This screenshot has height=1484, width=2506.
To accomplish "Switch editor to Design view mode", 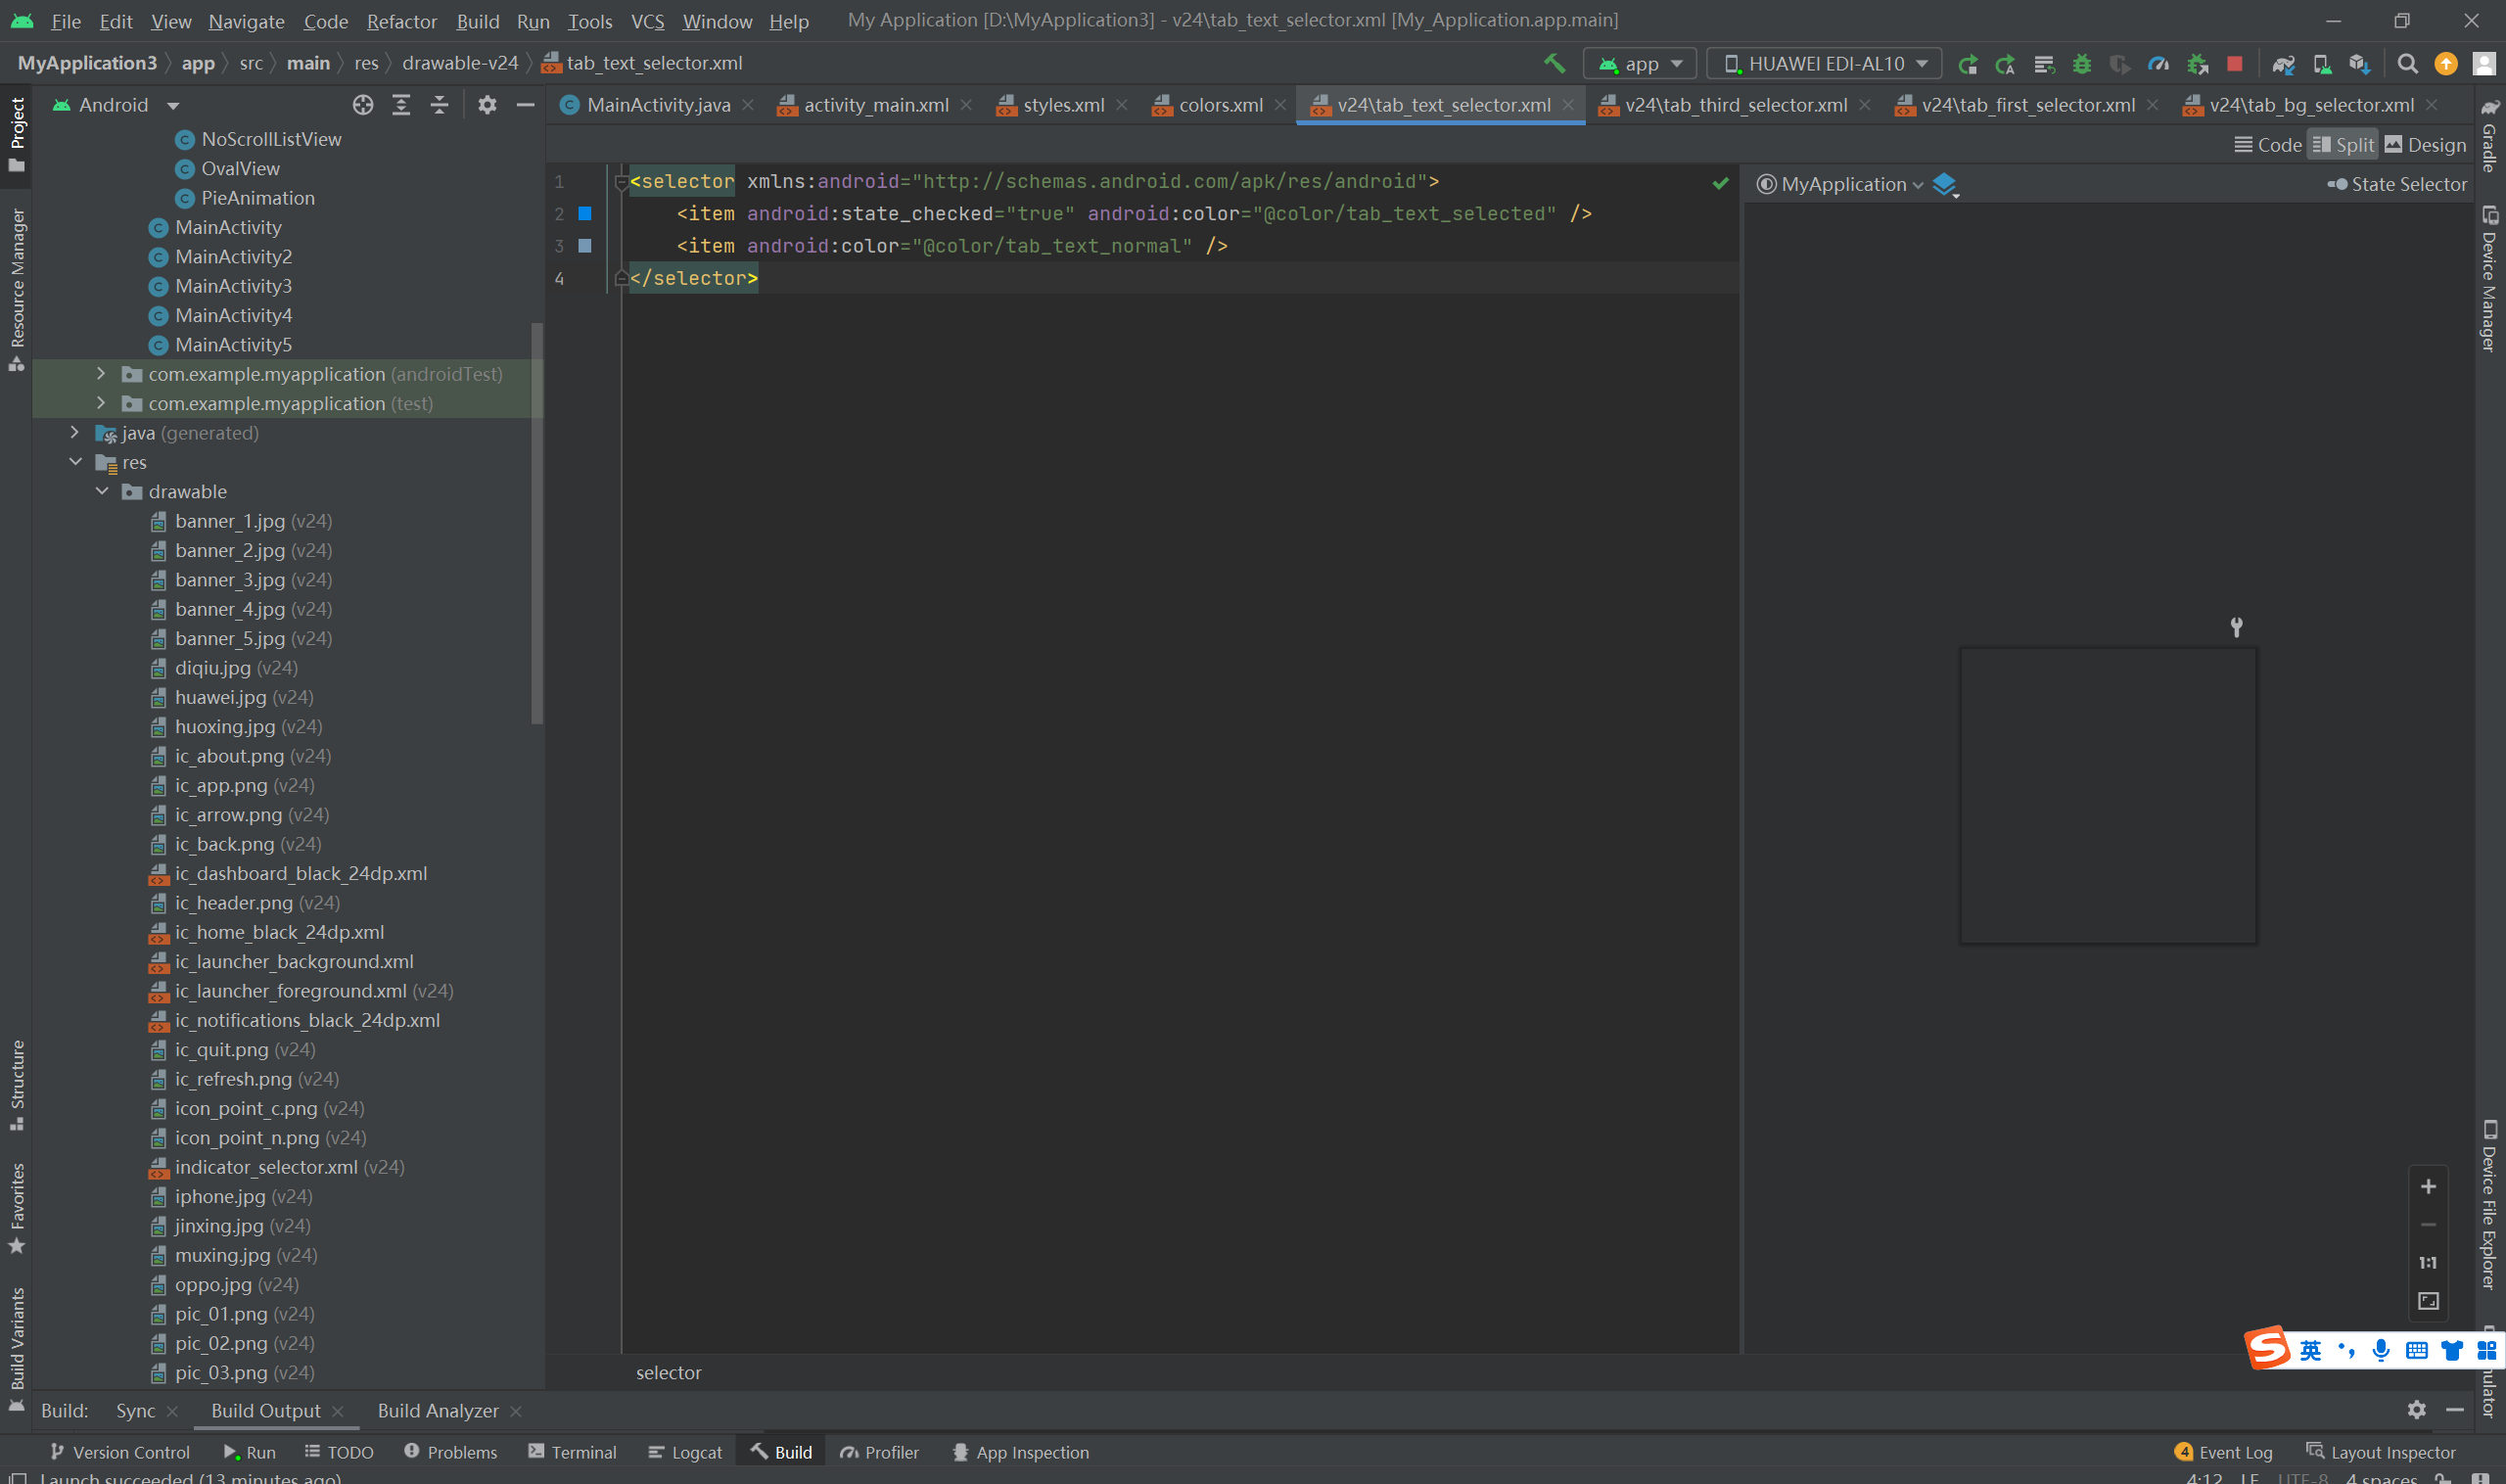I will [x=2425, y=145].
